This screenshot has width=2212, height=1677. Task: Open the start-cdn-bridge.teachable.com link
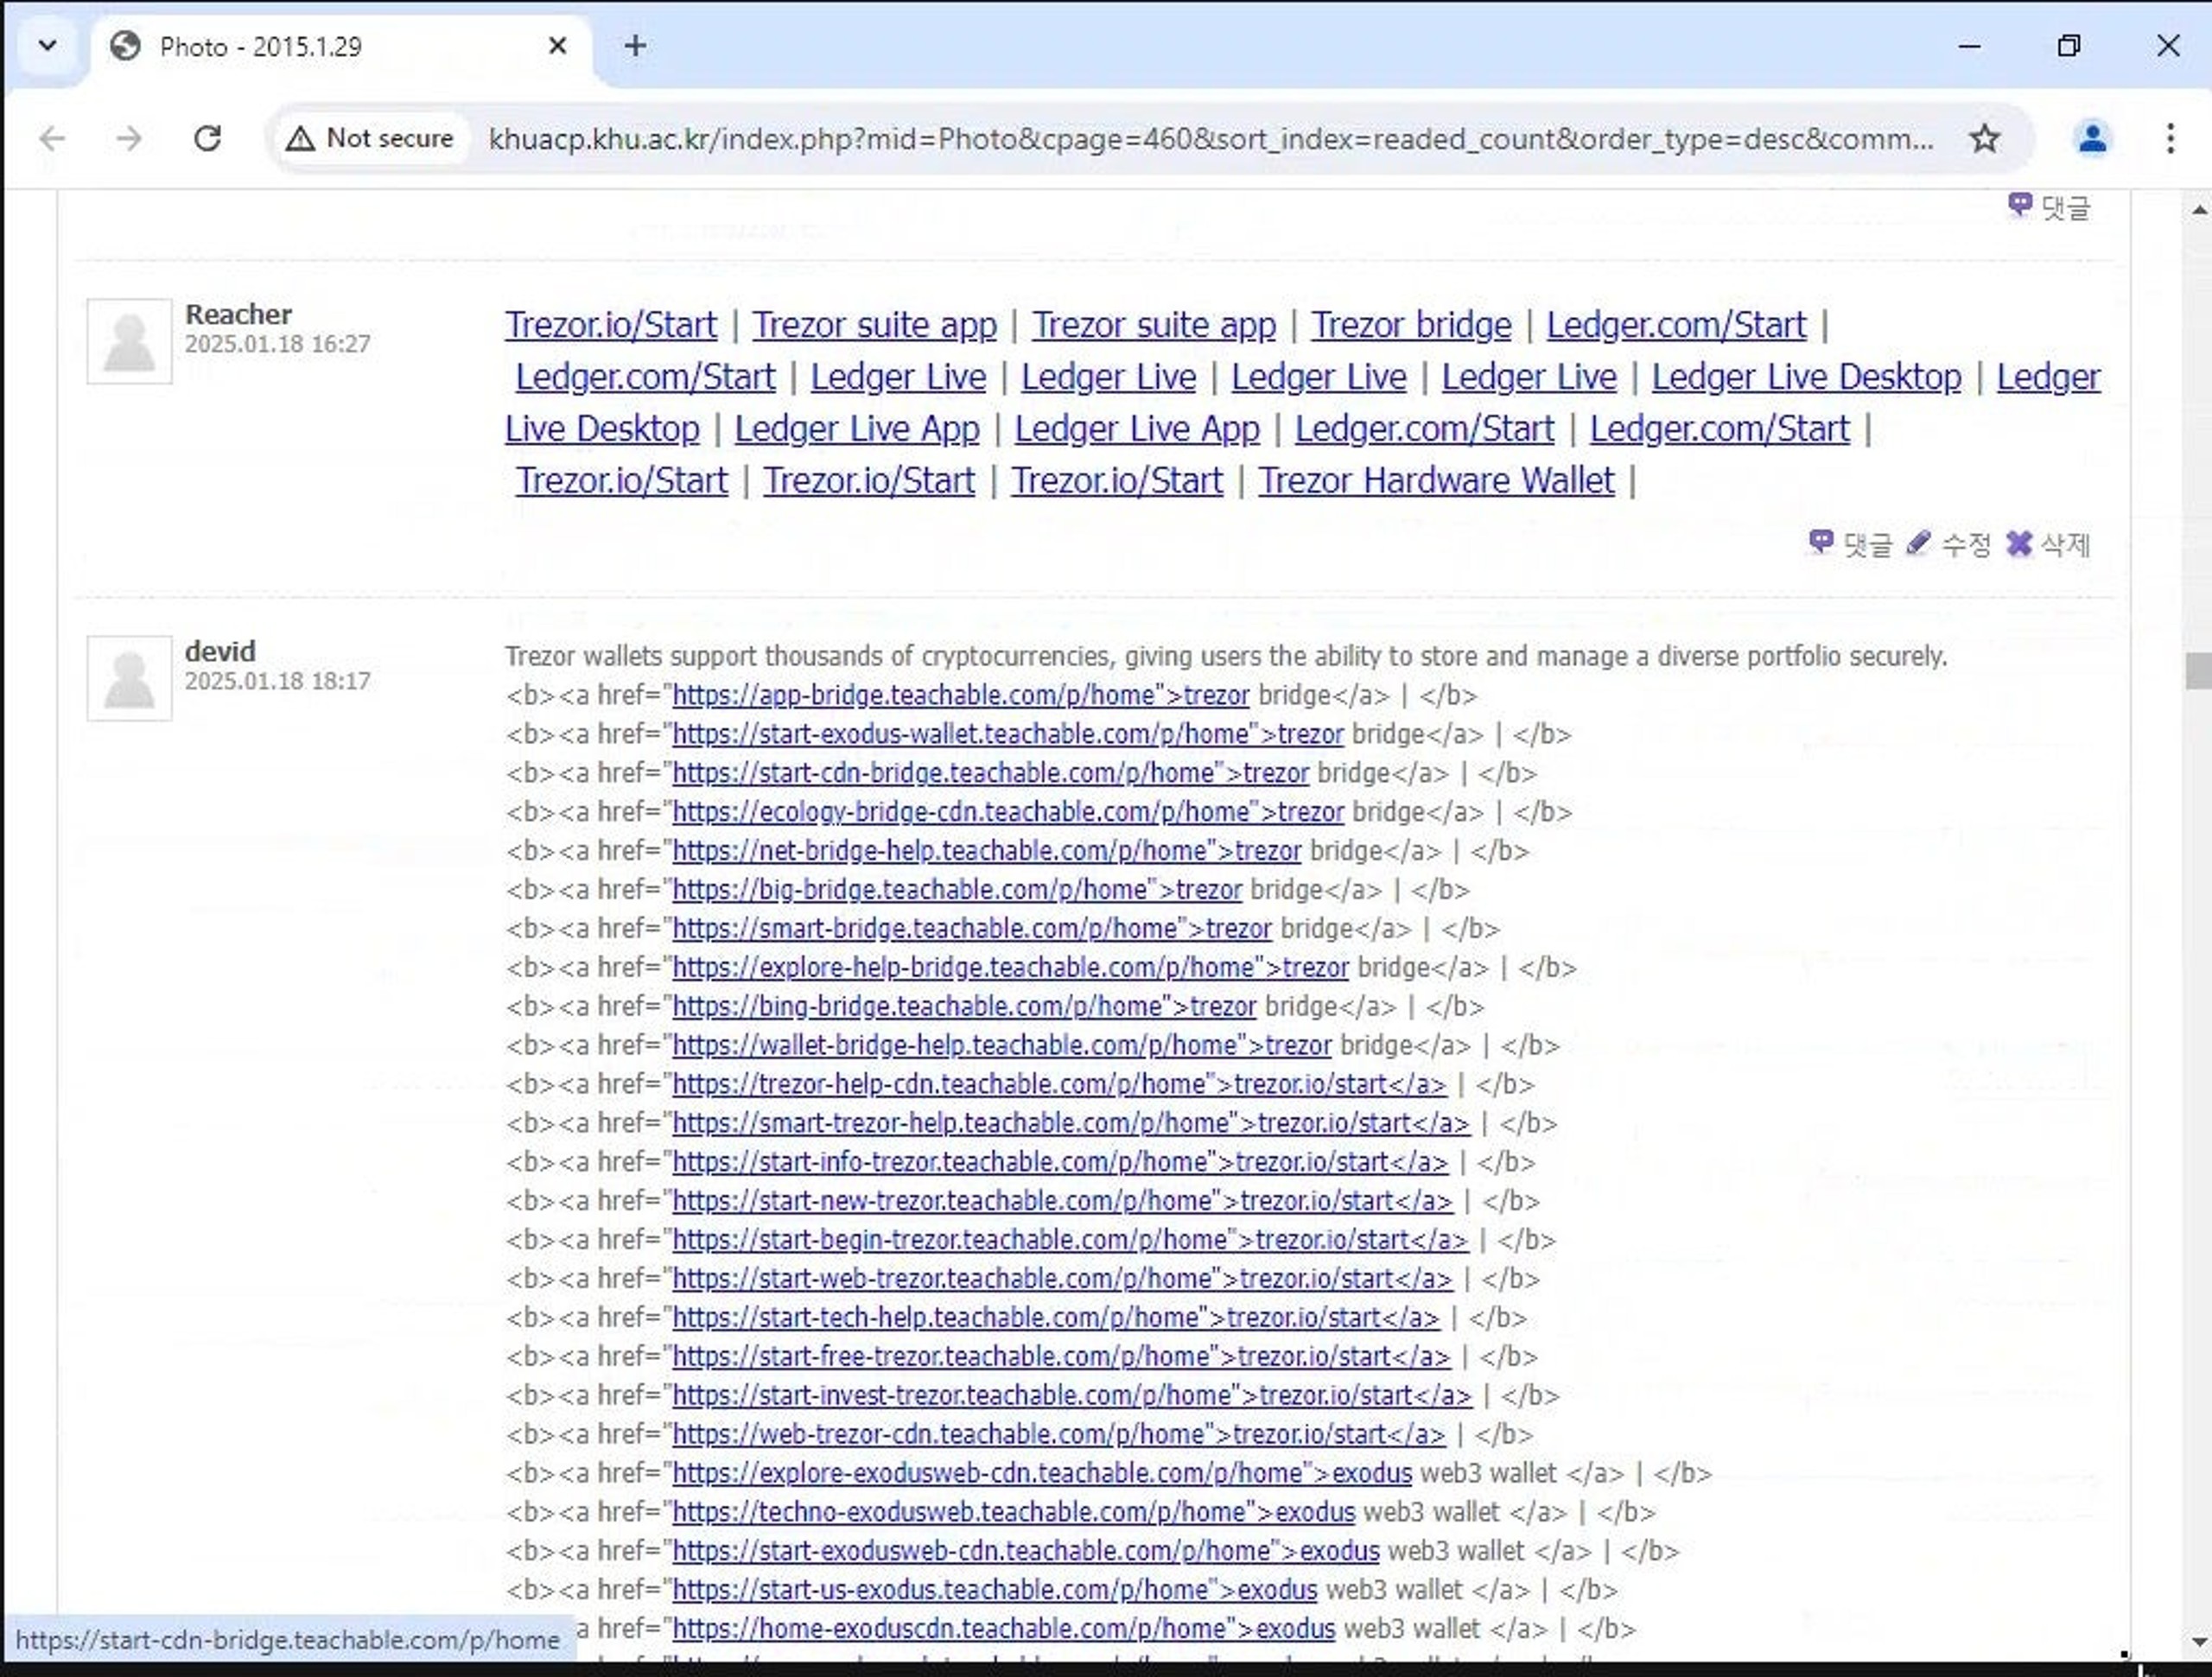[x=990, y=773]
